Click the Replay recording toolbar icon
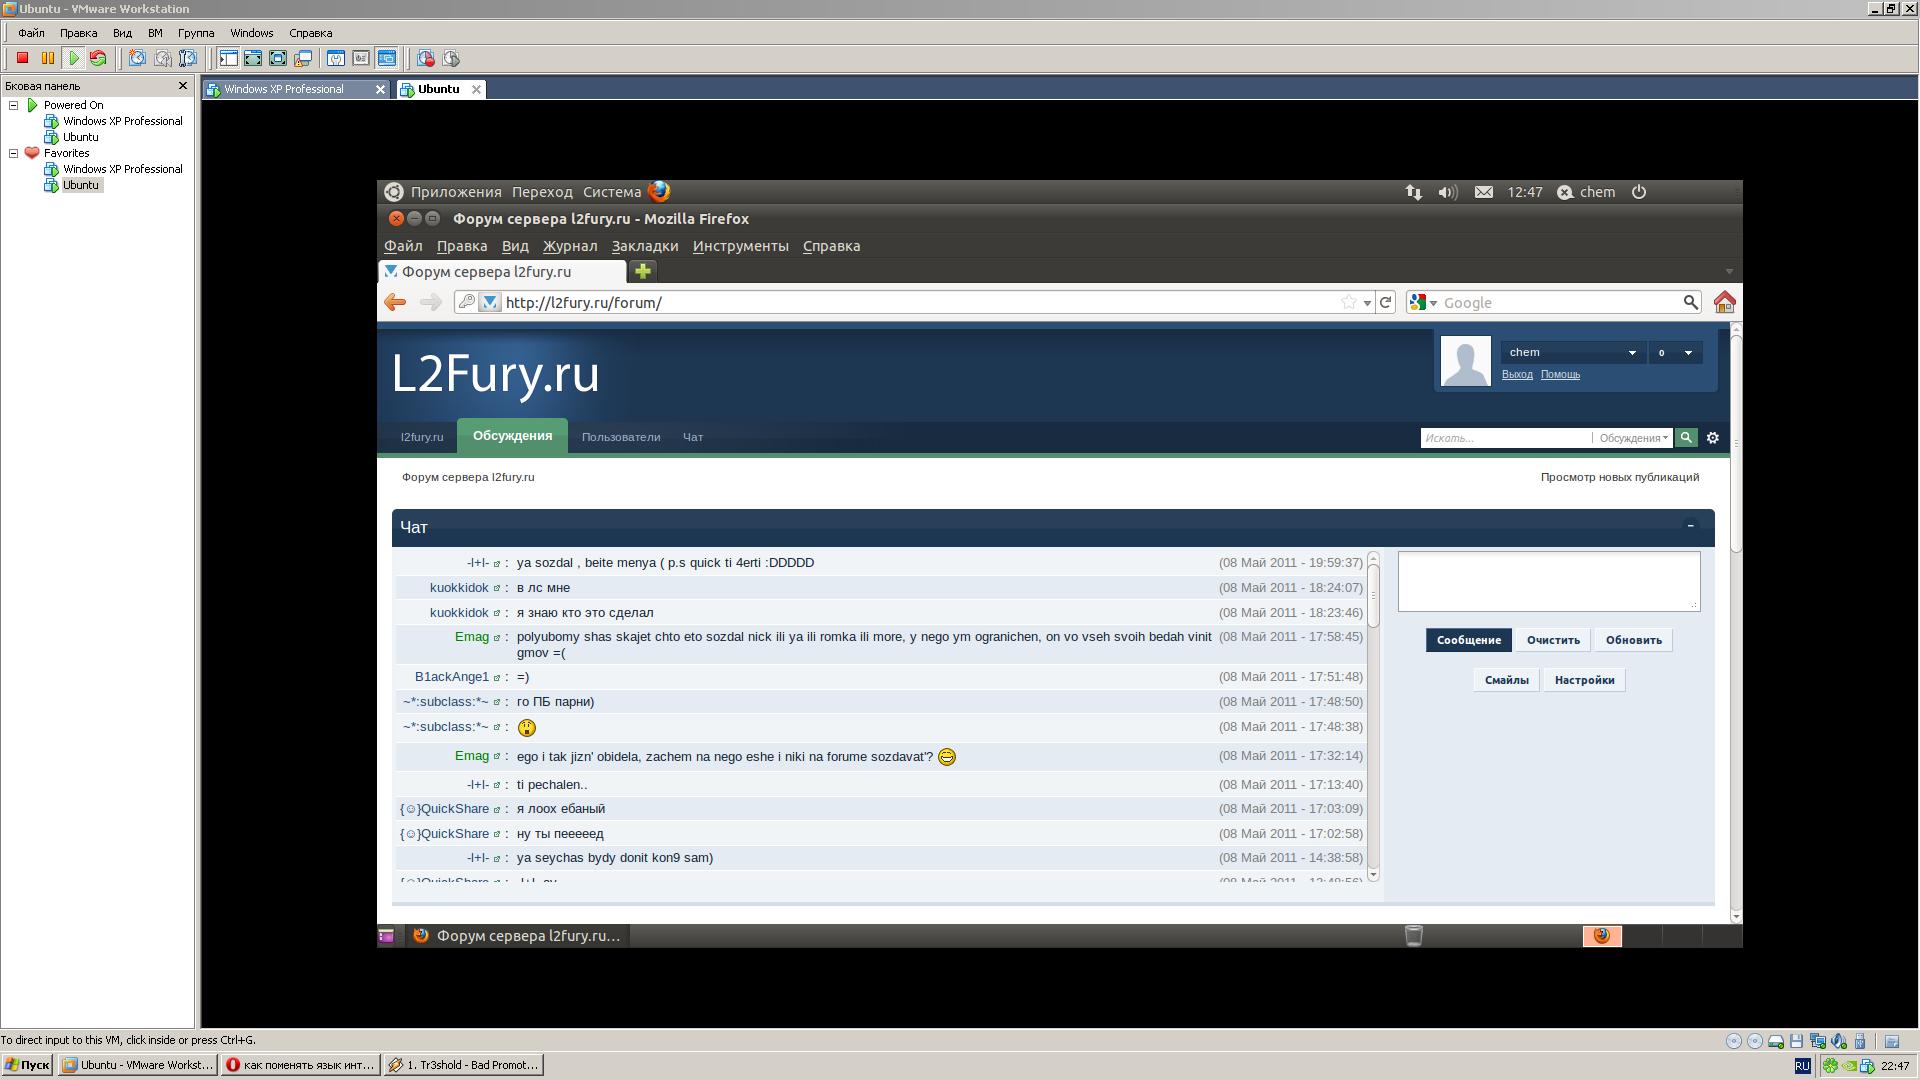Screen dimensions: 1920x1080 pos(451,58)
